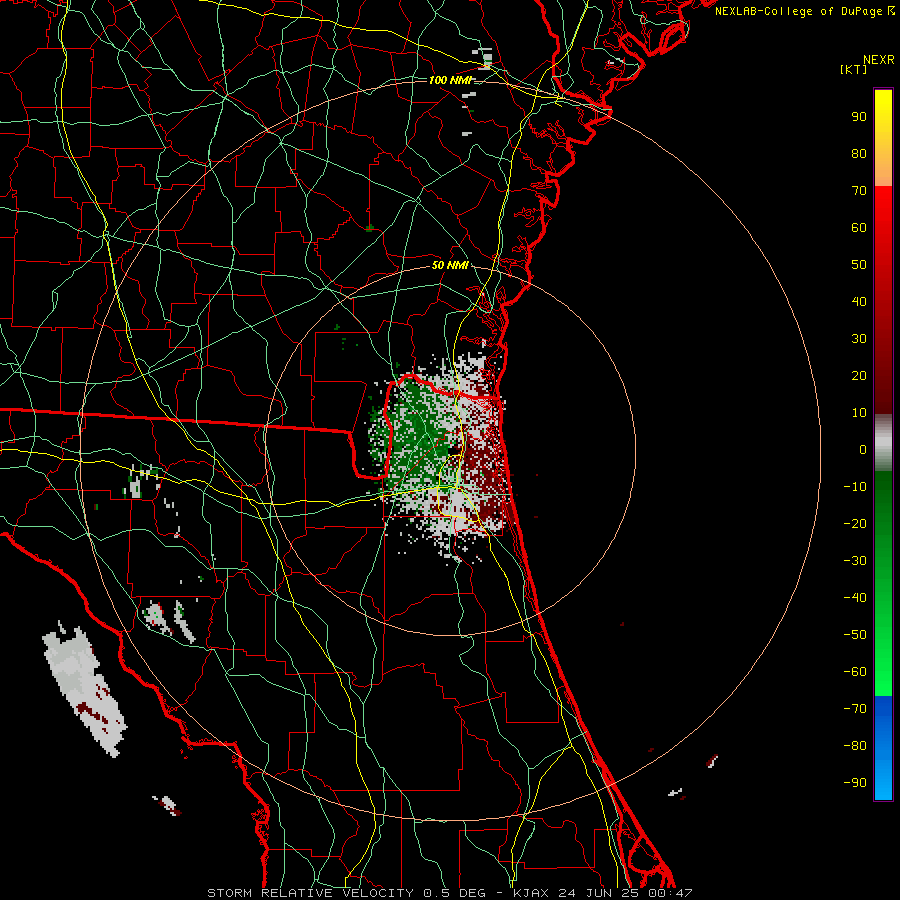Screen dimensions: 900x900
Task: Click the 90 value on velocity scale
Action: click(x=859, y=117)
